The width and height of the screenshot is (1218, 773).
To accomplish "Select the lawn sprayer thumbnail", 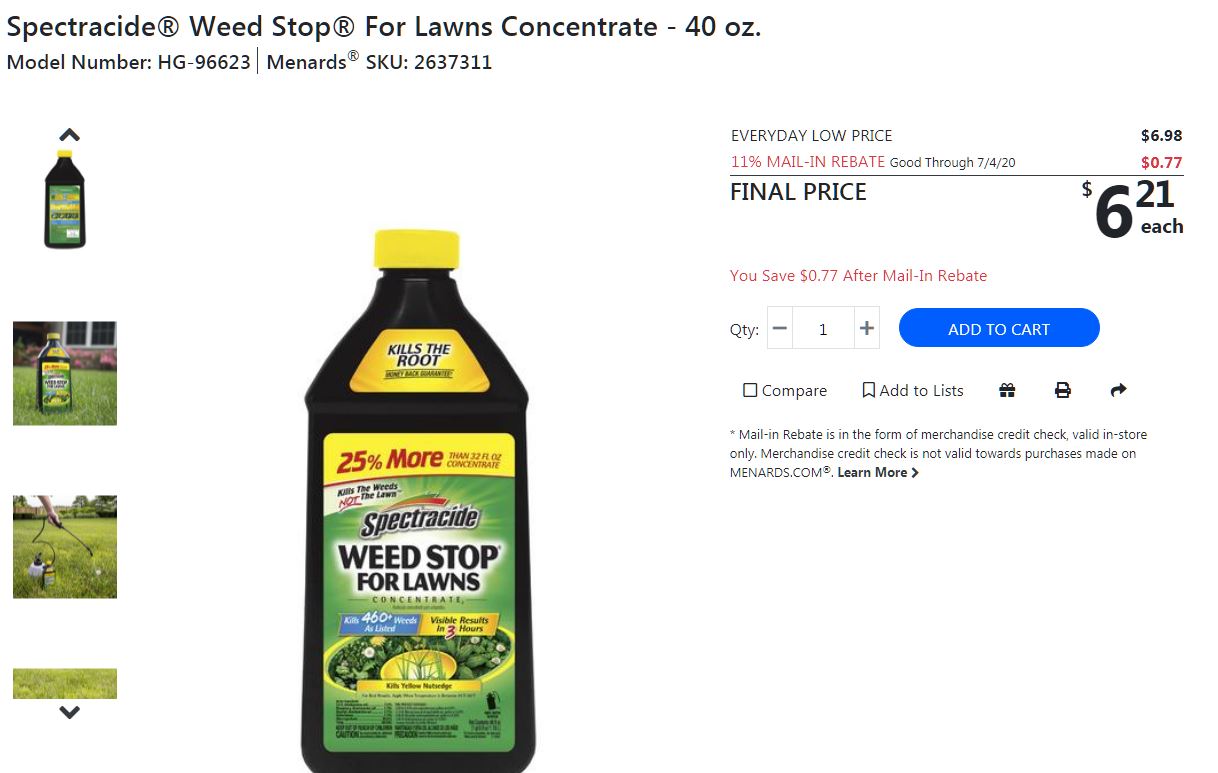I will (x=65, y=546).
